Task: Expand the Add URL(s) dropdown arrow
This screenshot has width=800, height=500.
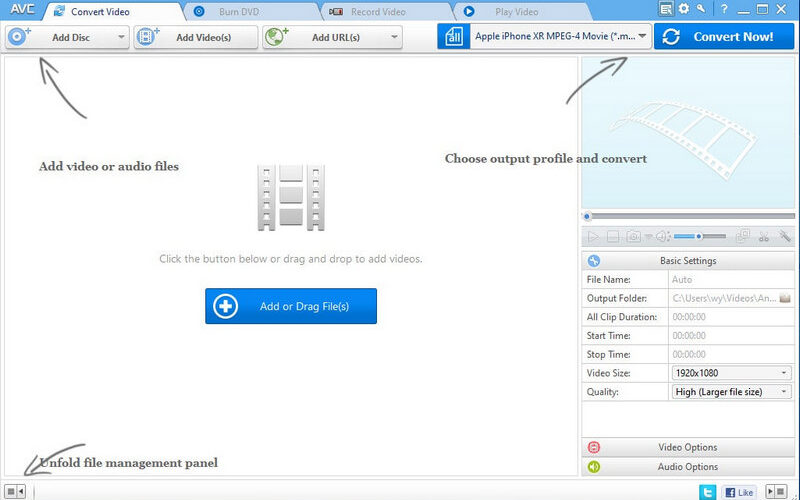Action: (x=394, y=37)
